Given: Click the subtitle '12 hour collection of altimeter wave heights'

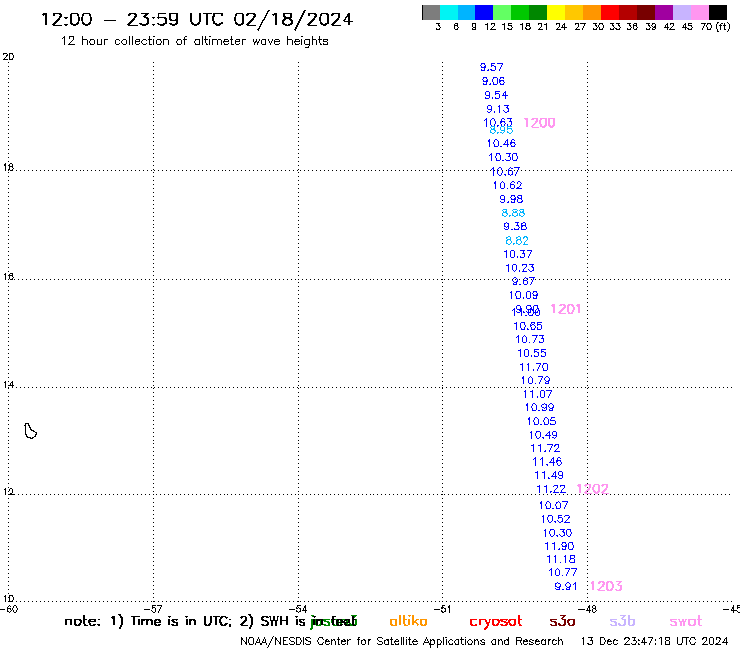Looking at the screenshot, I should [194, 42].
